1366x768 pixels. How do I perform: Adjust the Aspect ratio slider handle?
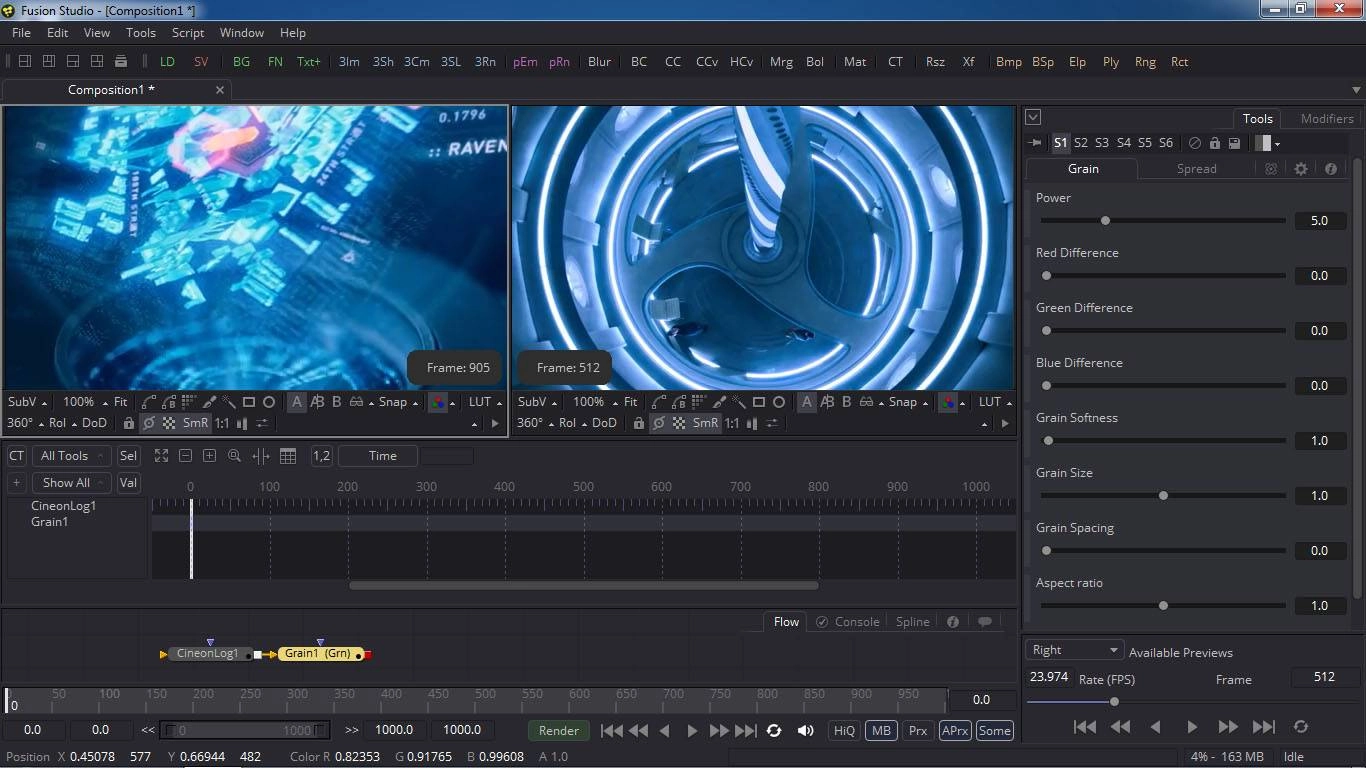click(x=1163, y=605)
